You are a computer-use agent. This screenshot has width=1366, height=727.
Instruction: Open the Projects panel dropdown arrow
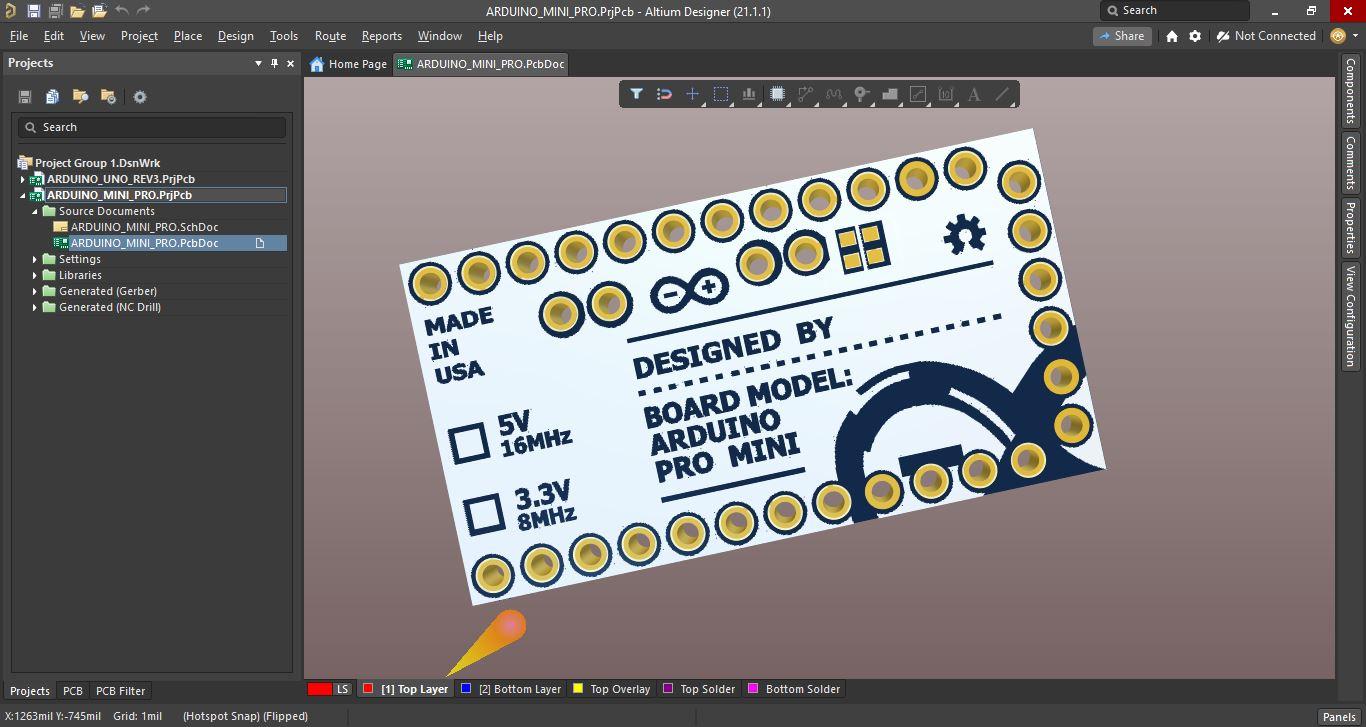pos(258,63)
